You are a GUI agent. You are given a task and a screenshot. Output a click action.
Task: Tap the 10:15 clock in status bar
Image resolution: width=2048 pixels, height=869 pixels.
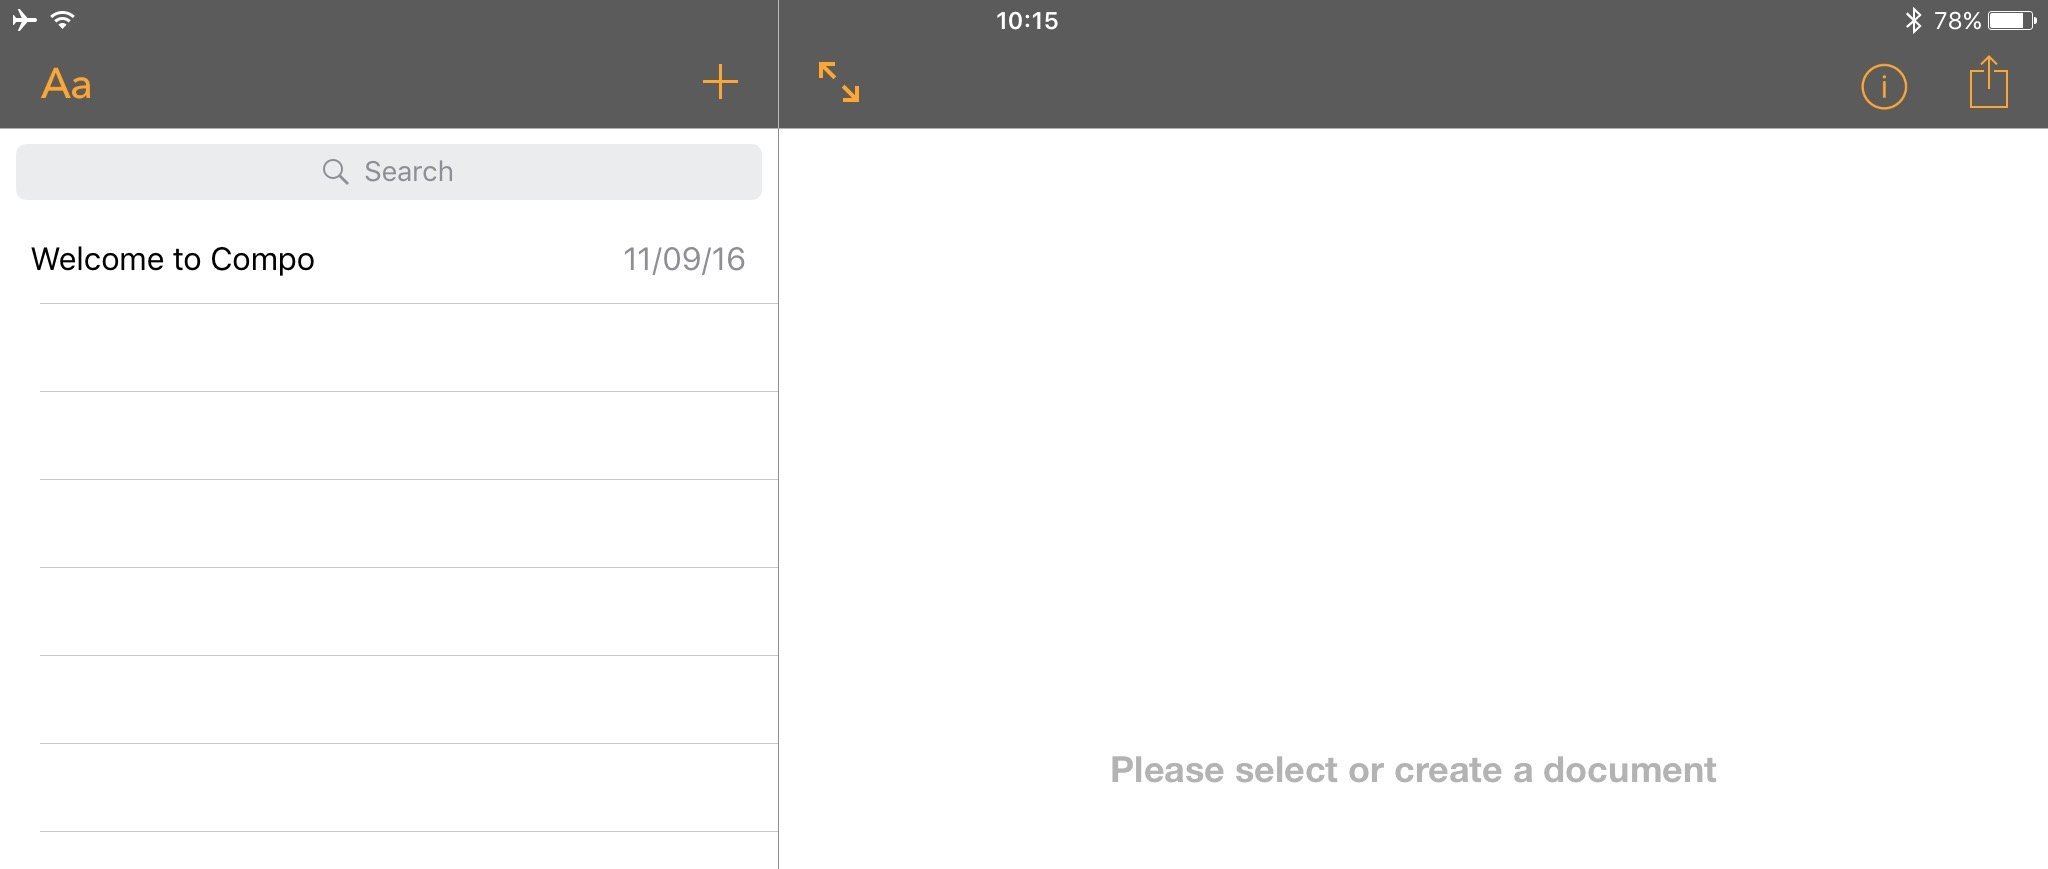click(1027, 21)
